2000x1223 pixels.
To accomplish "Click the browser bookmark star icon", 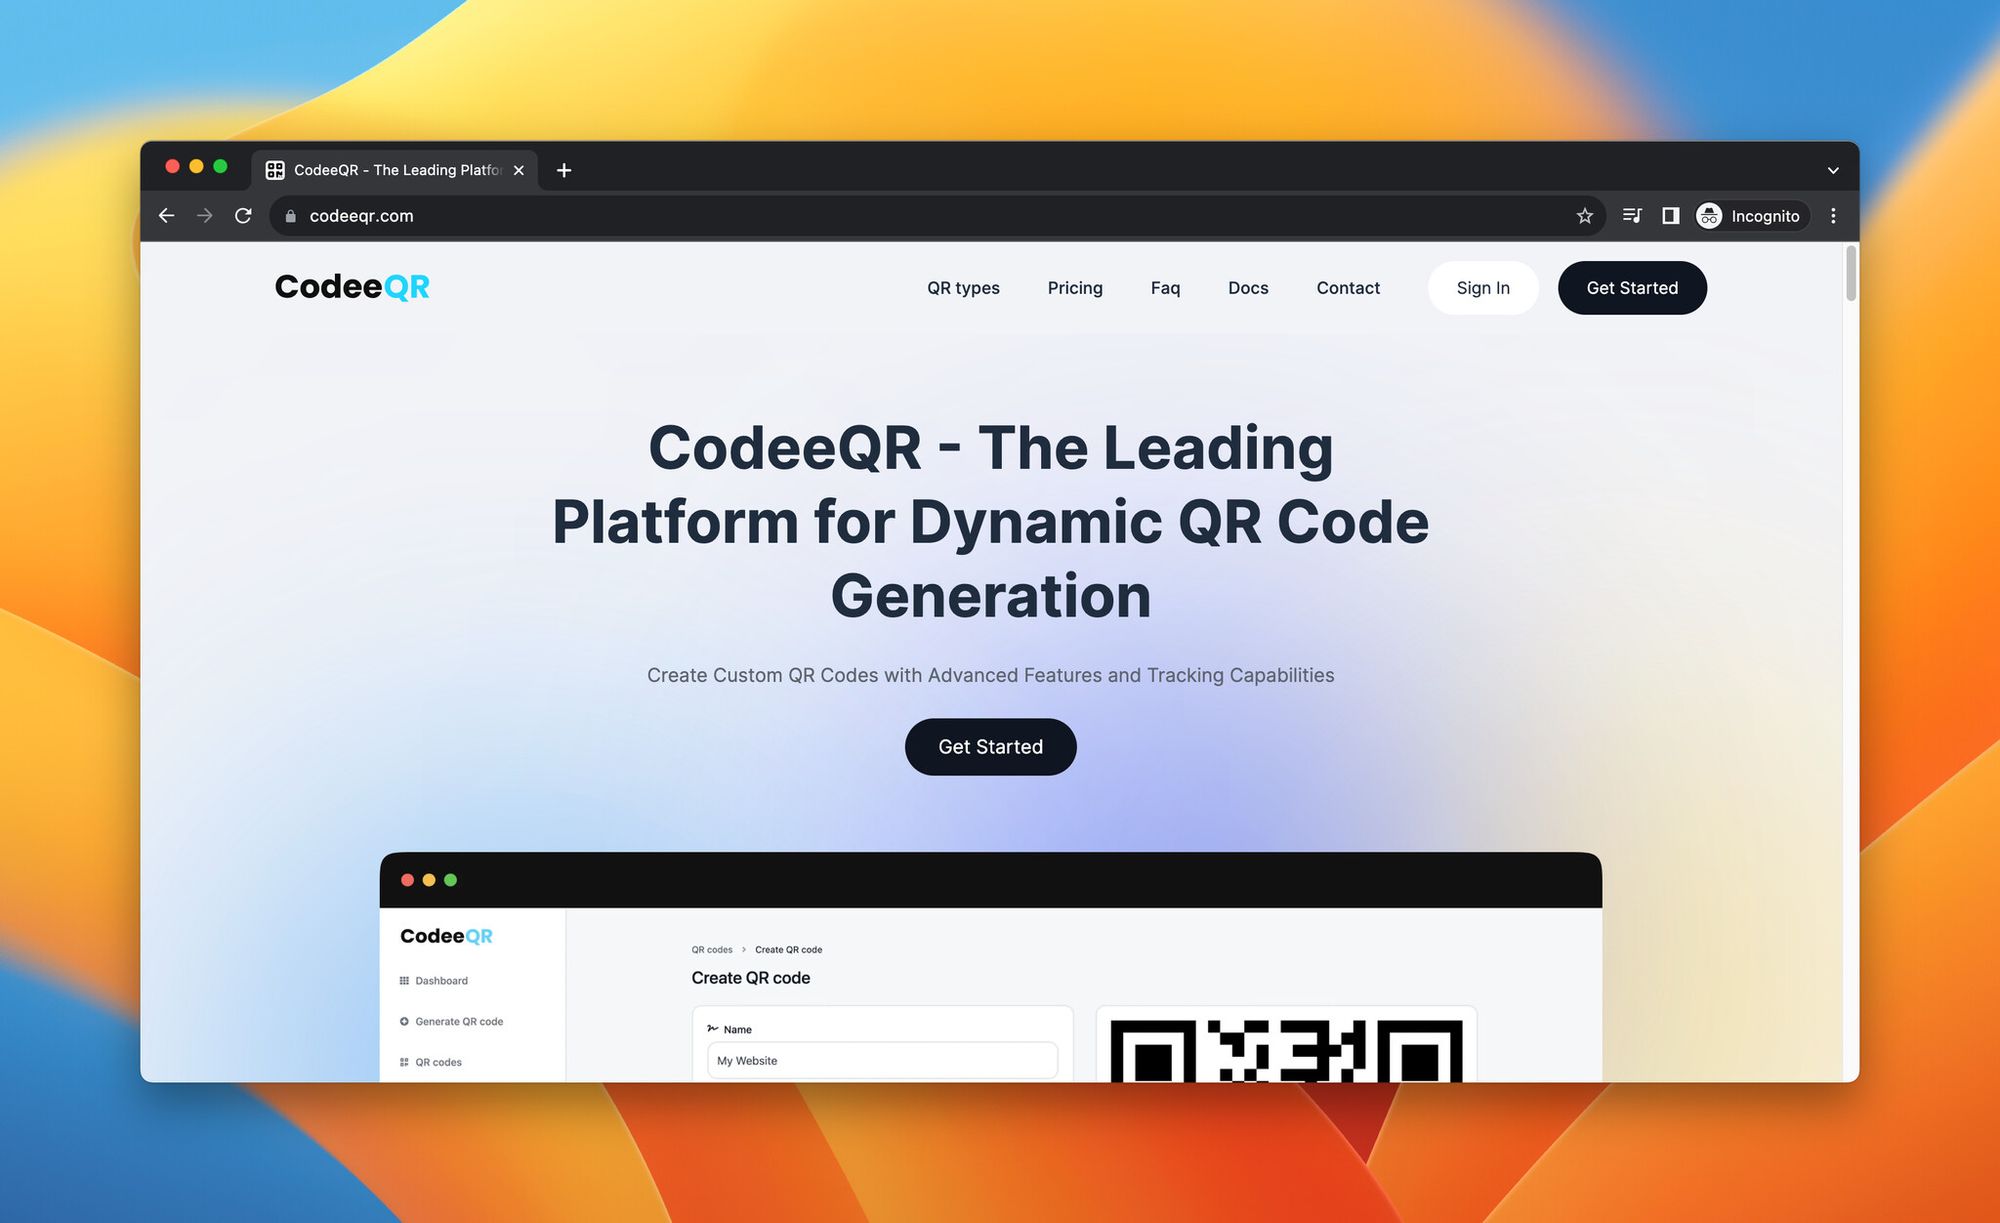I will pos(1583,216).
